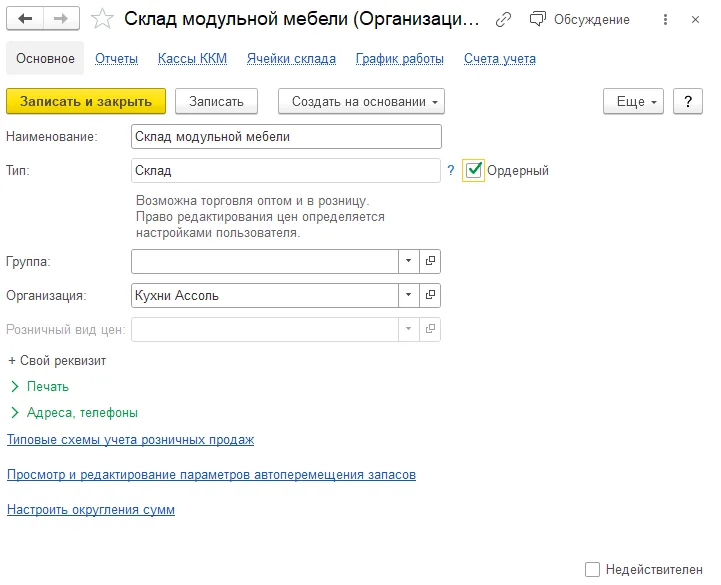Click the help question mark button
Image resolution: width=721 pixels, height=585 pixels.
tap(687, 101)
